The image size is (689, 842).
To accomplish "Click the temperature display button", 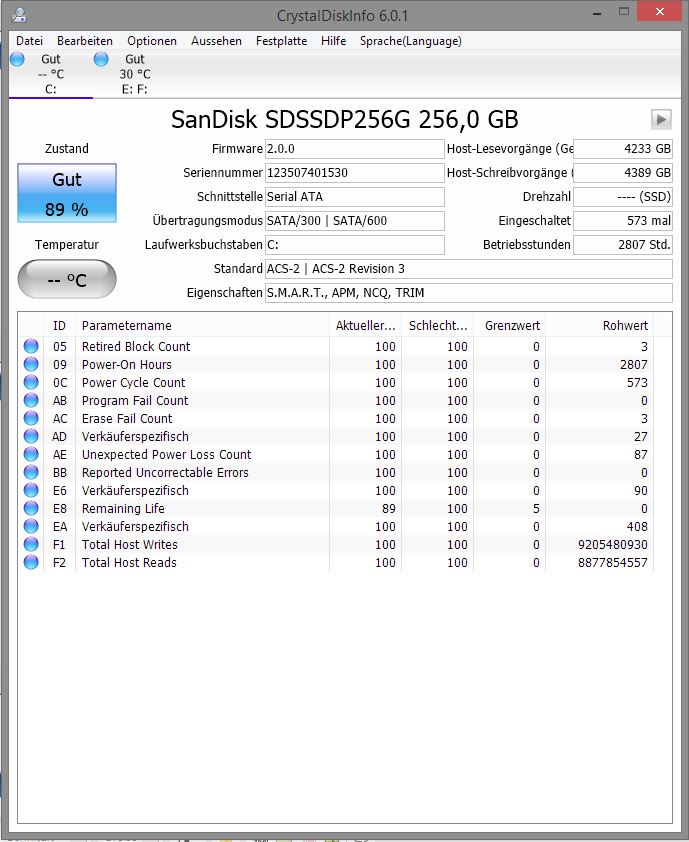I will (67, 279).
